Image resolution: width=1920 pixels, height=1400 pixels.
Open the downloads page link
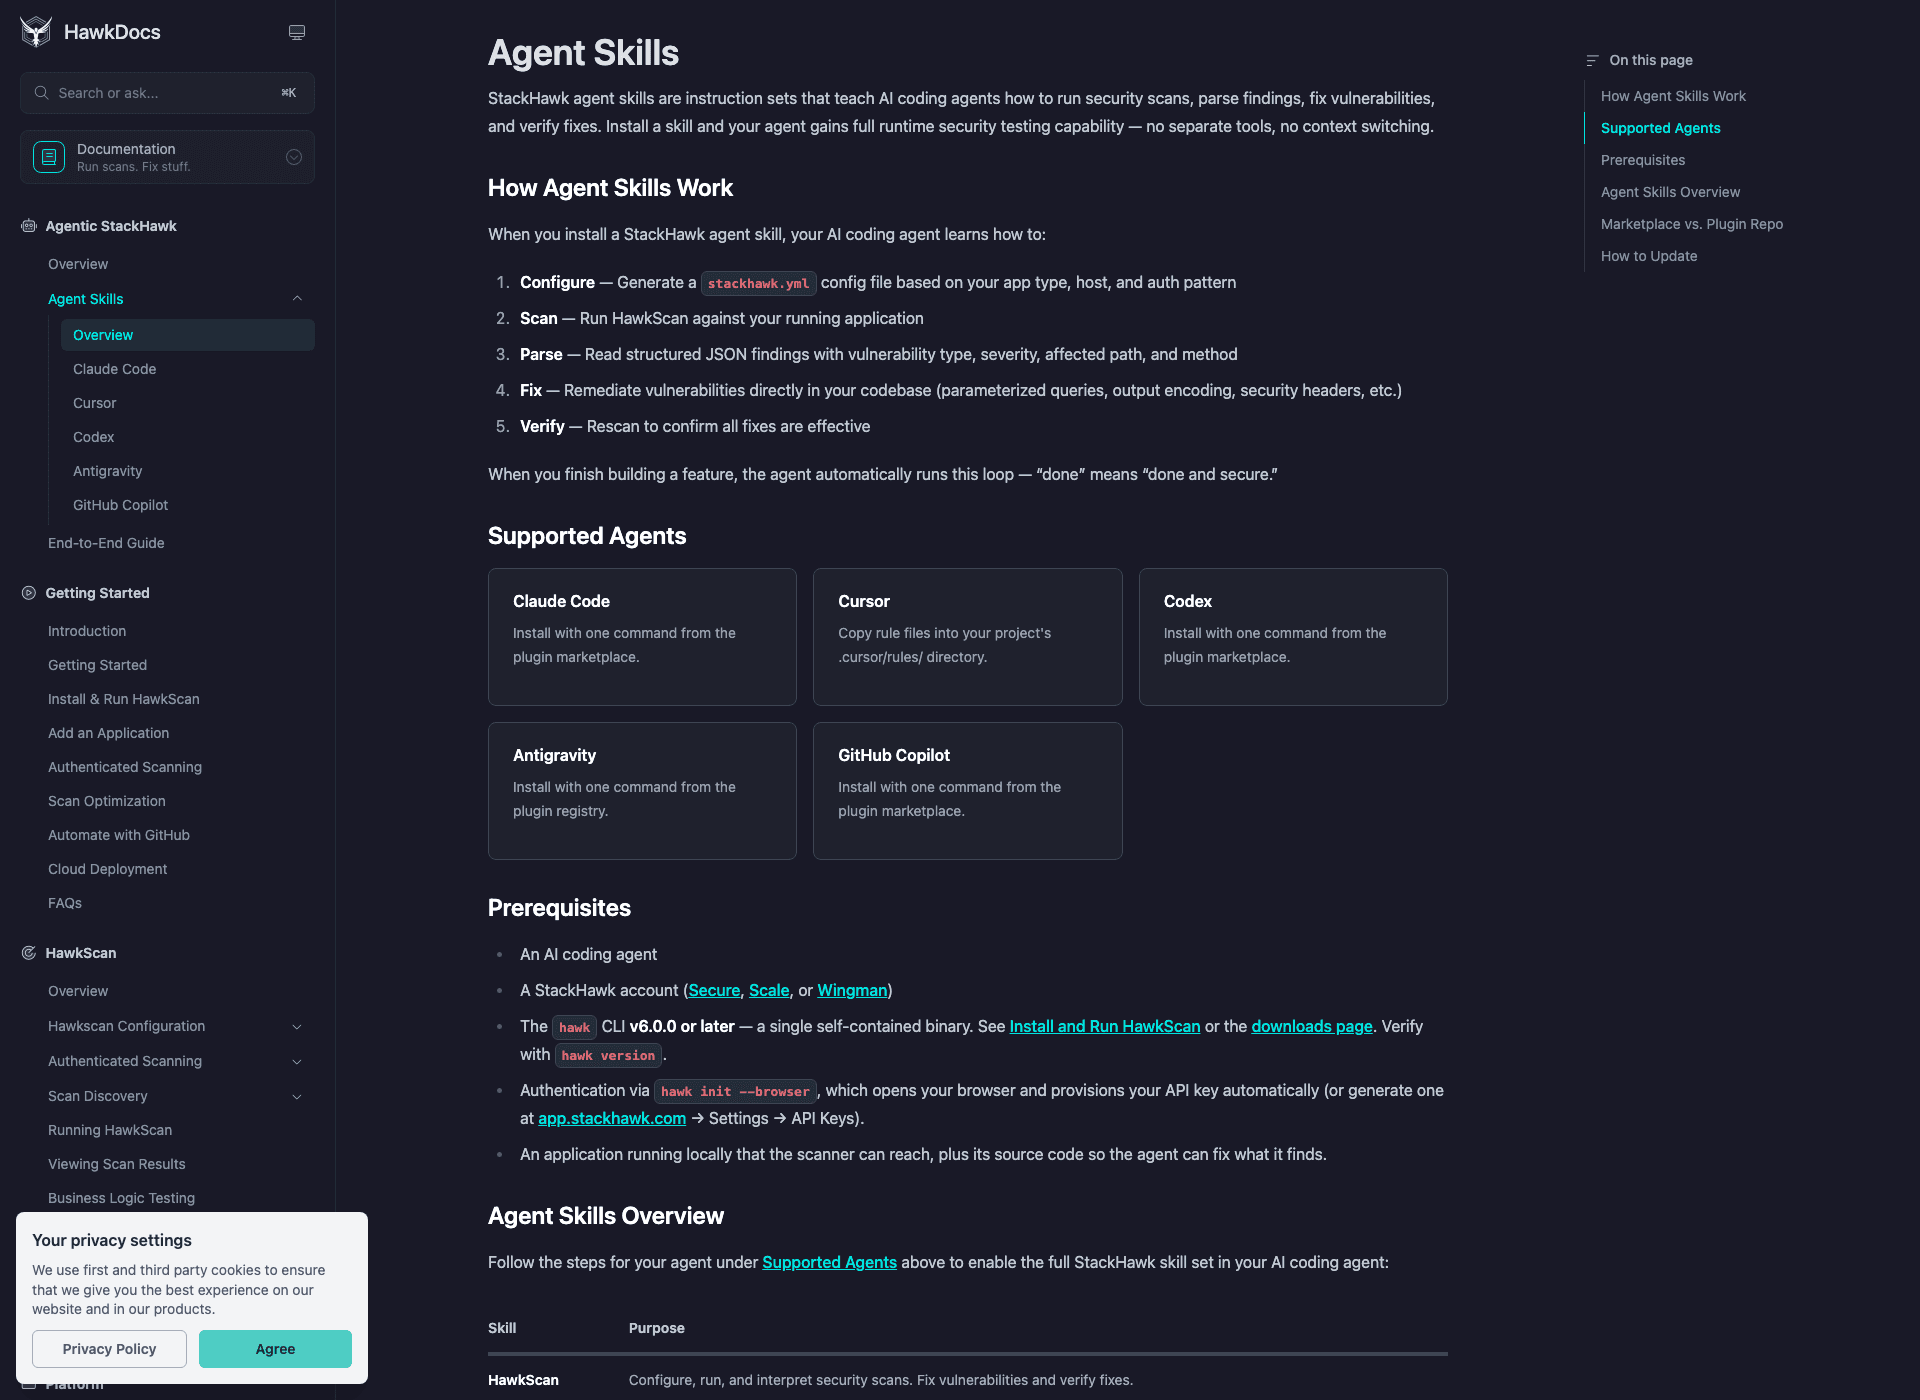click(1312, 1026)
